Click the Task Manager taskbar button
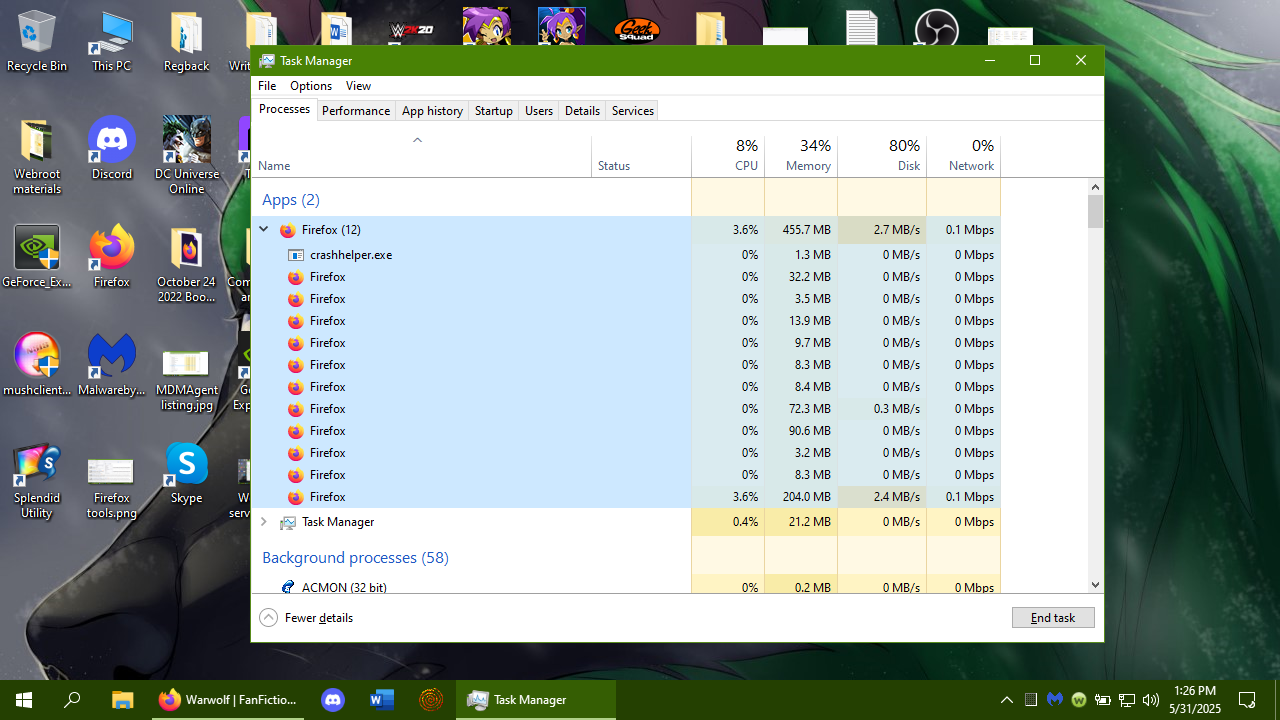1280x720 pixels. tap(536, 700)
